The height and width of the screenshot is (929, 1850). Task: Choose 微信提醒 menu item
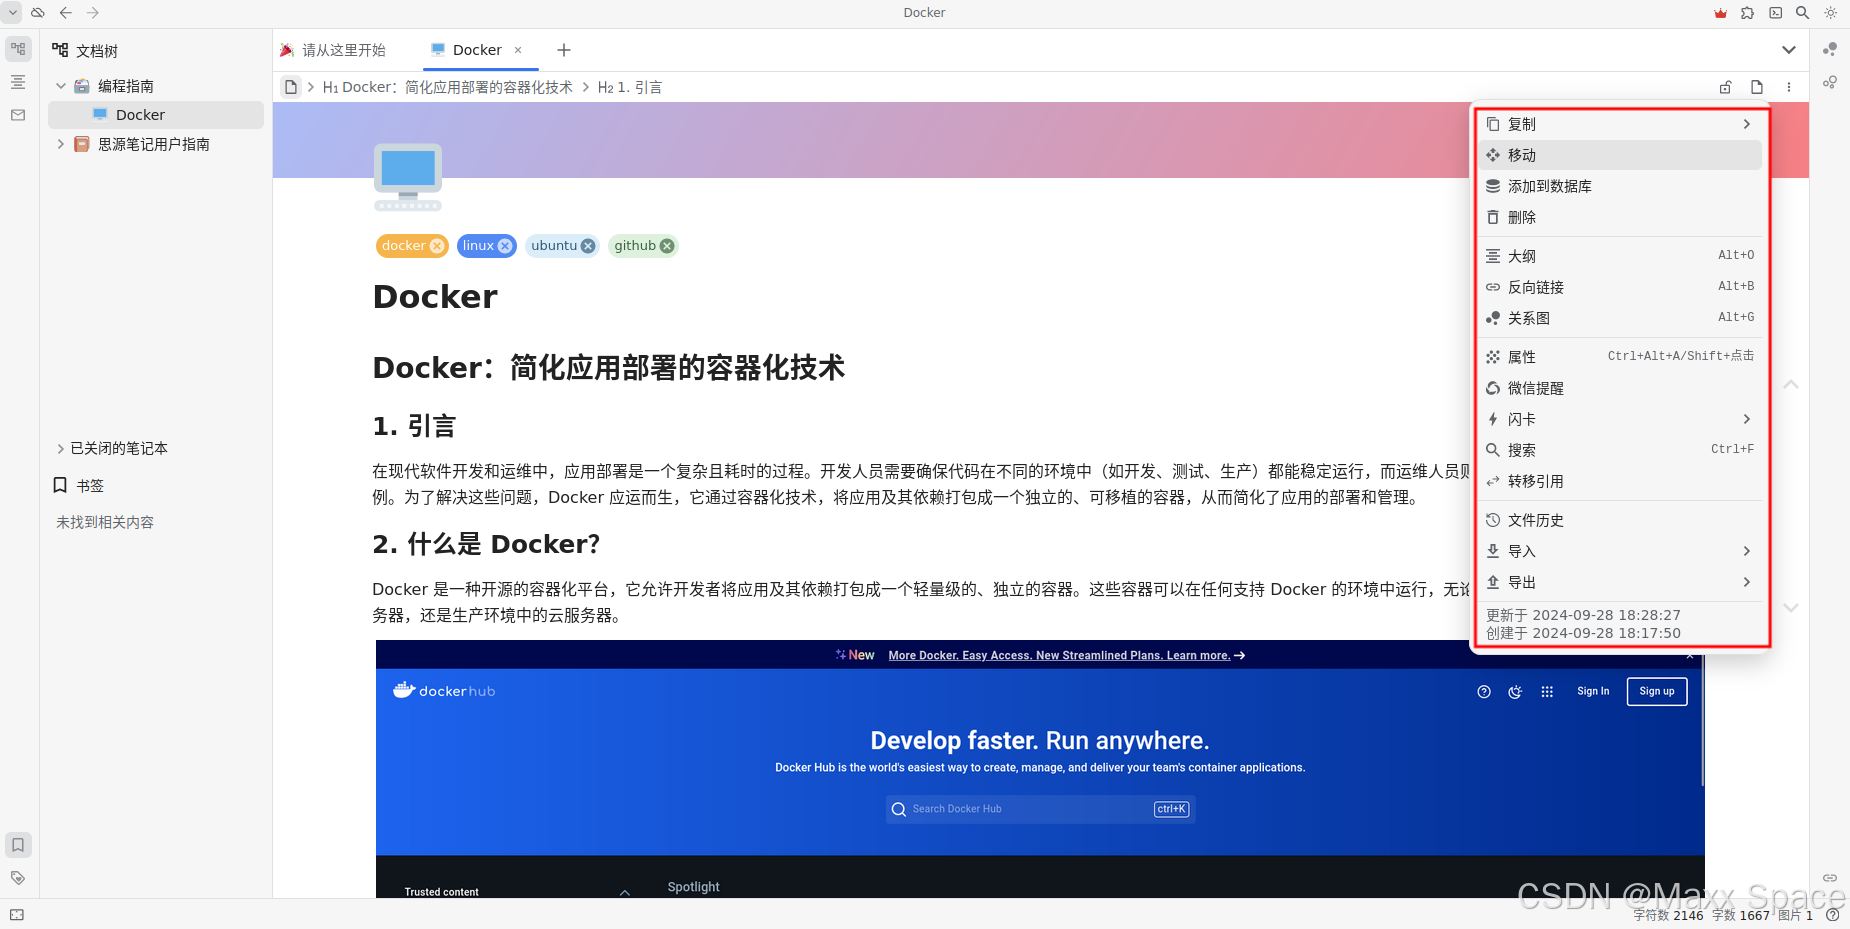click(x=1620, y=388)
